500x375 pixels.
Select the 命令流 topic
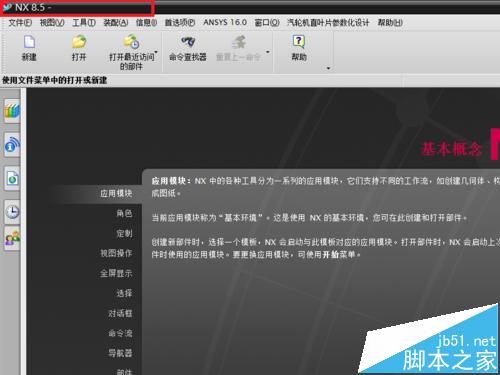120,333
